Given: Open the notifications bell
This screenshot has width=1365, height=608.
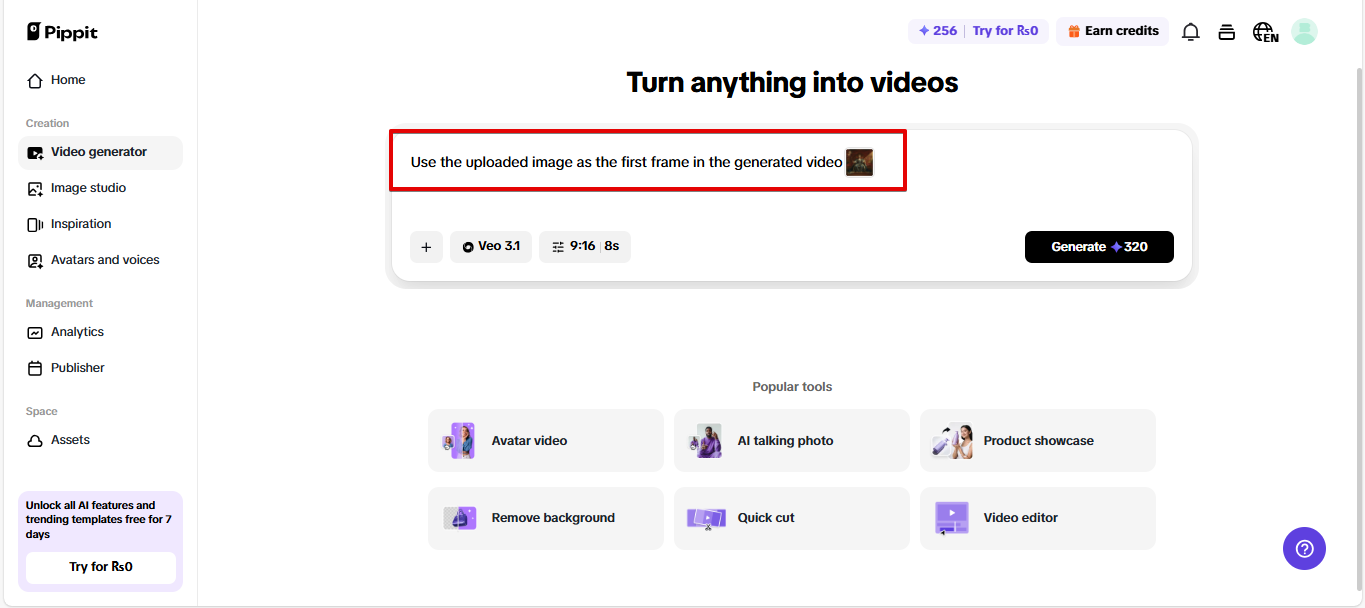Looking at the screenshot, I should [x=1190, y=32].
